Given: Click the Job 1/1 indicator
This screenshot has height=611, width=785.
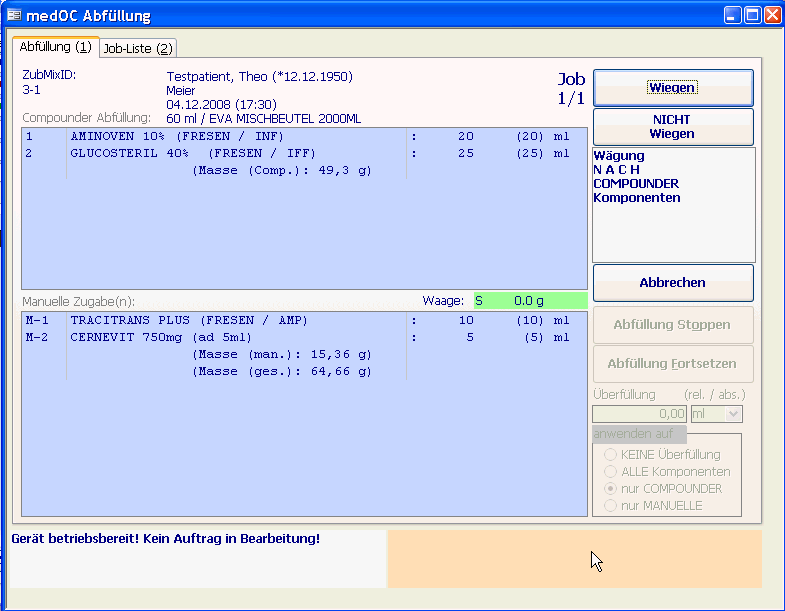Looking at the screenshot, I should (571, 89).
